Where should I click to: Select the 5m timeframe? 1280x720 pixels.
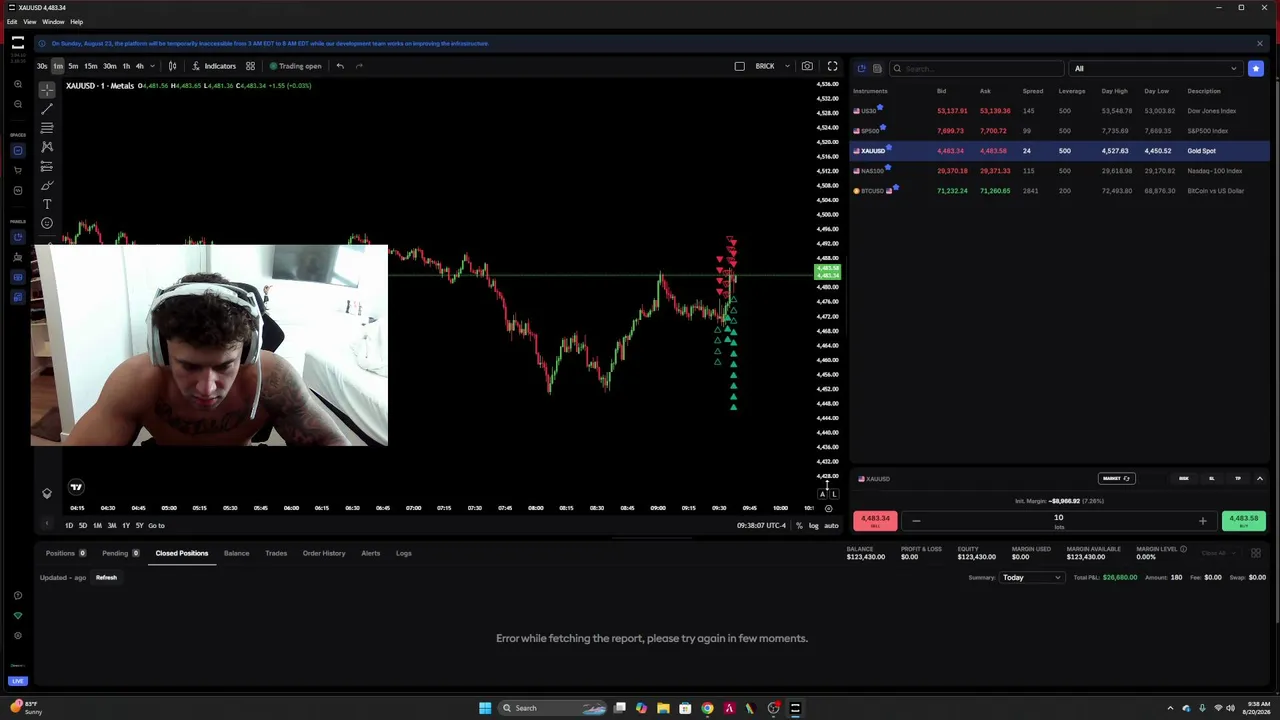[73, 66]
